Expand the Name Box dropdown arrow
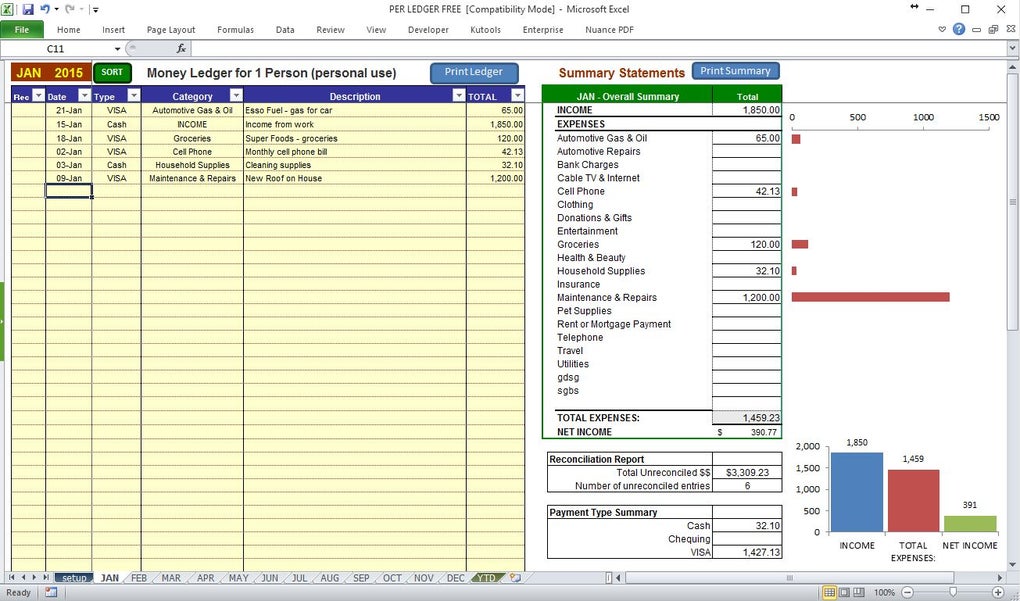 pos(117,49)
